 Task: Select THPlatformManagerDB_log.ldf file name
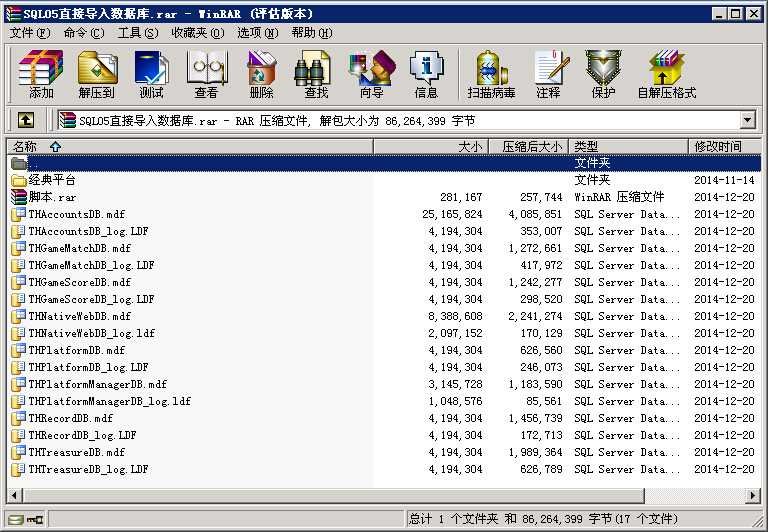[x=109, y=401]
